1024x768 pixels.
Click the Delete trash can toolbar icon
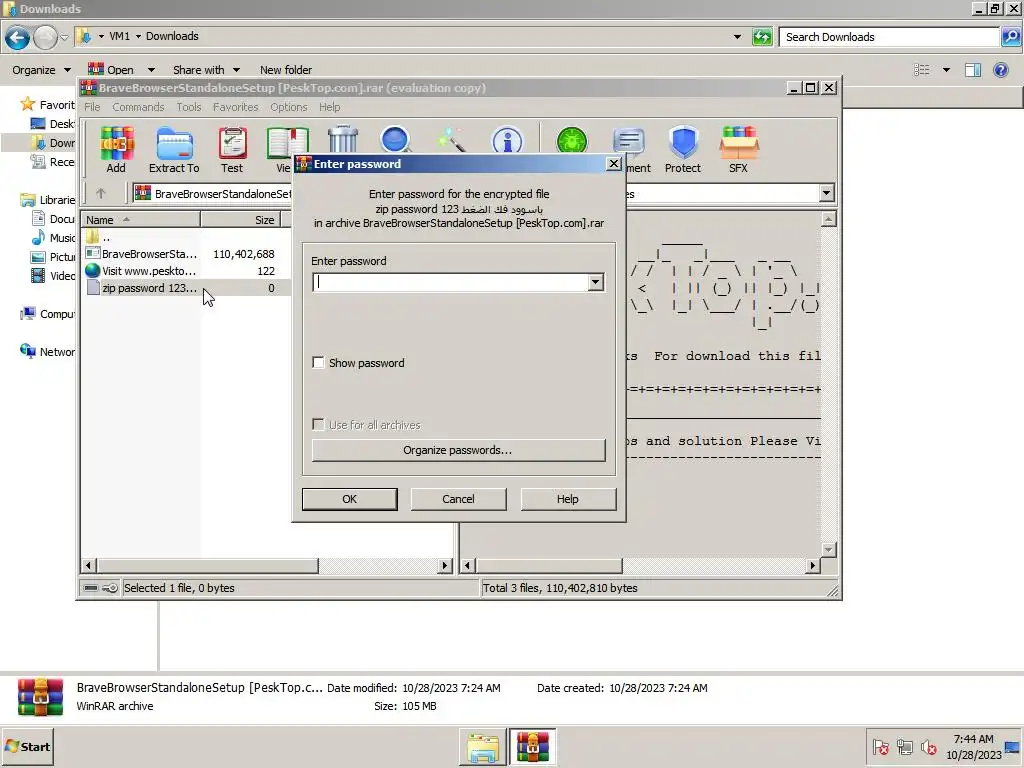(x=342, y=140)
